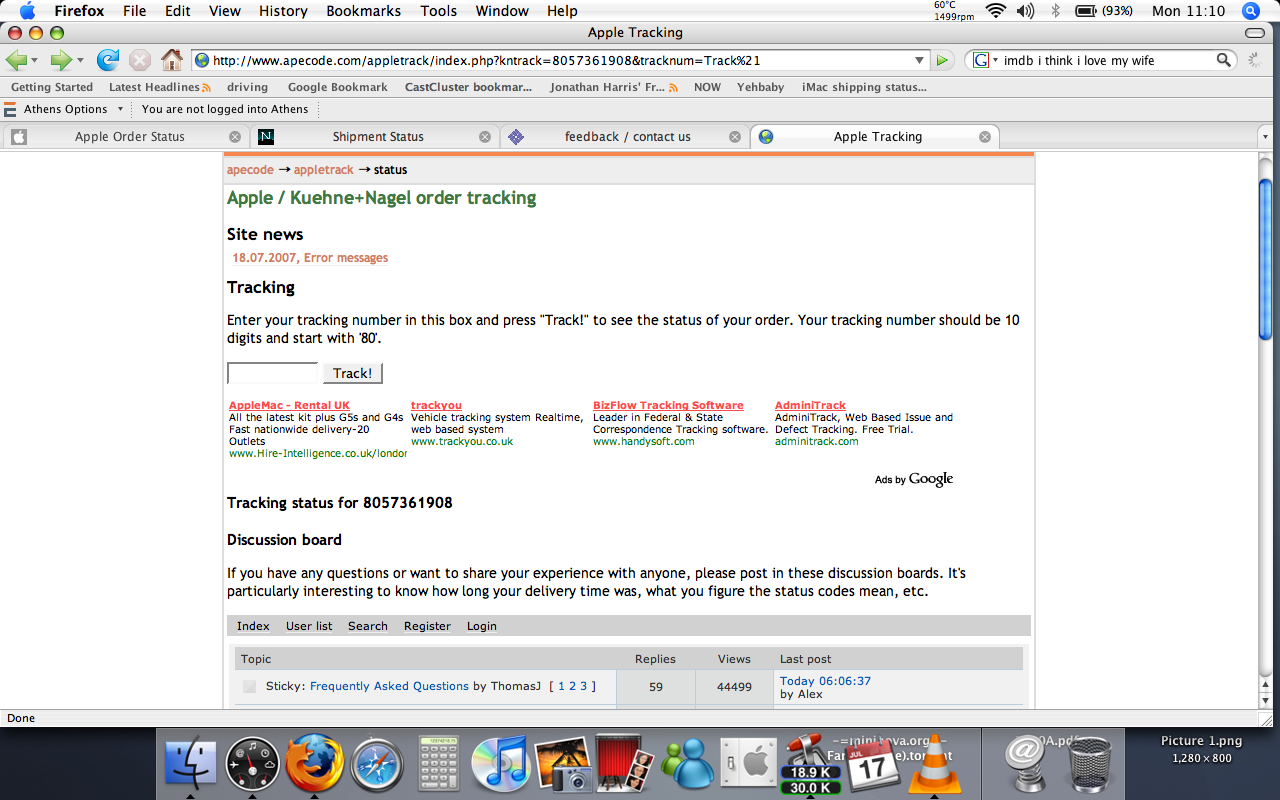Screen dimensions: 1280x800
Task: Open the network speed monitor Dock icon
Action: (811, 765)
